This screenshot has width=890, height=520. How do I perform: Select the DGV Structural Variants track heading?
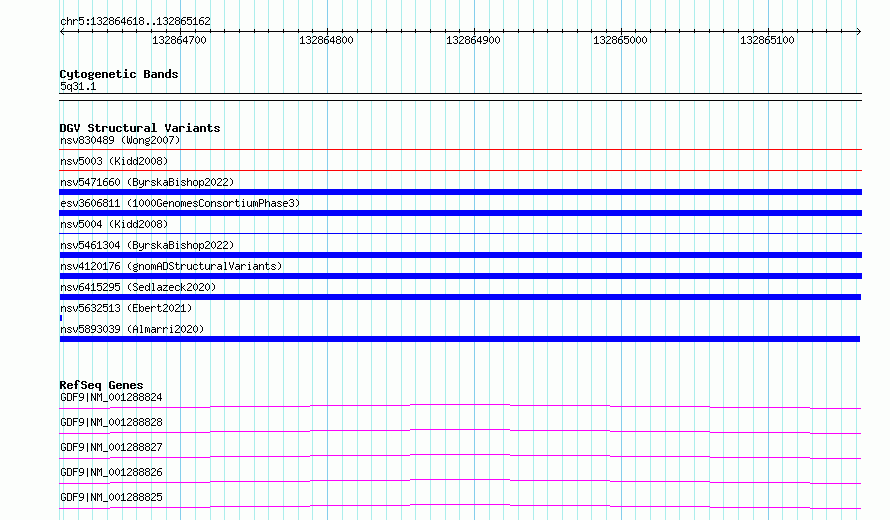pos(140,128)
